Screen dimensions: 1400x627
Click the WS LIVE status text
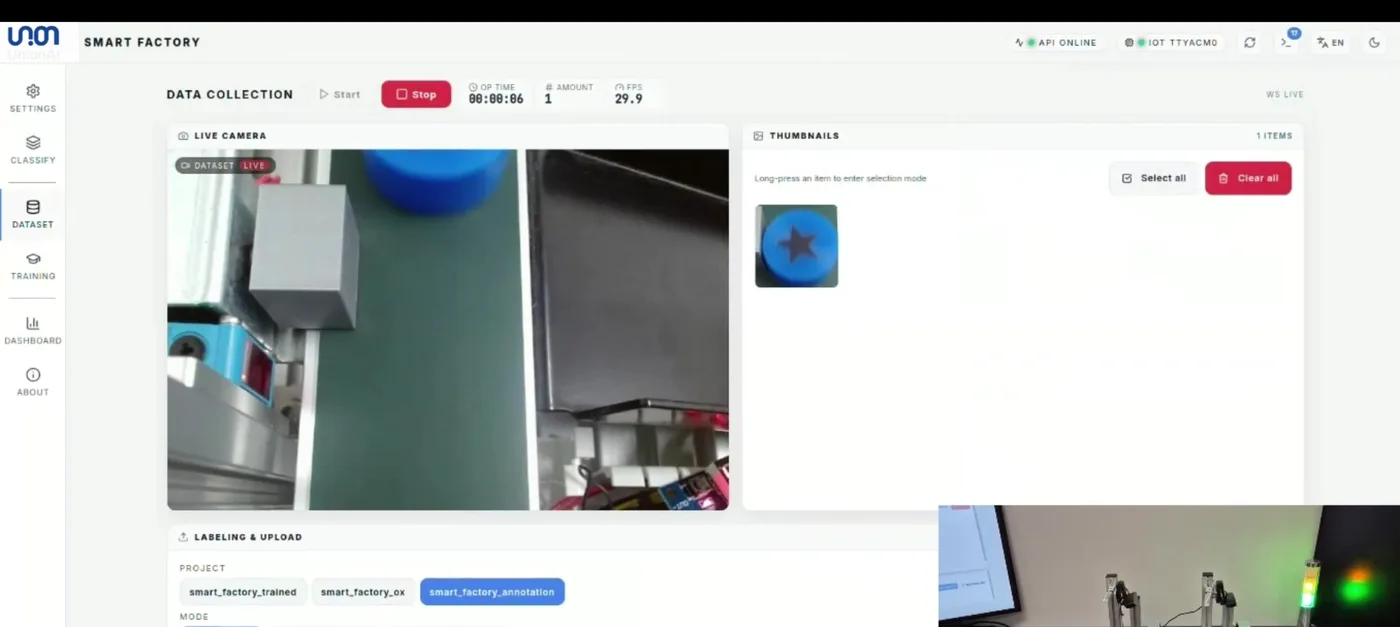coord(1285,95)
